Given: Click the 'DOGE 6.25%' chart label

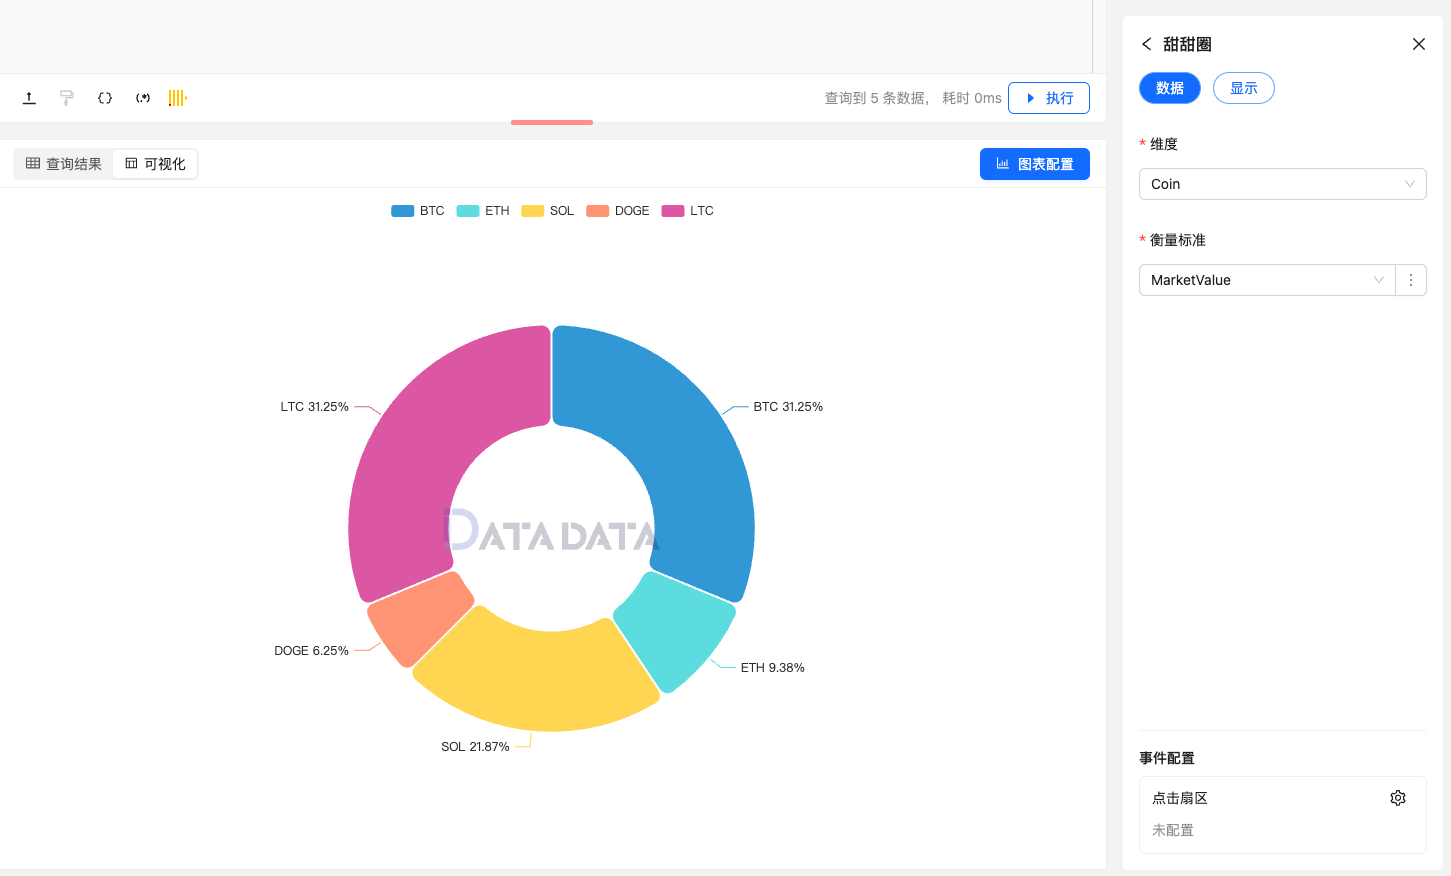Looking at the screenshot, I should coord(311,651).
